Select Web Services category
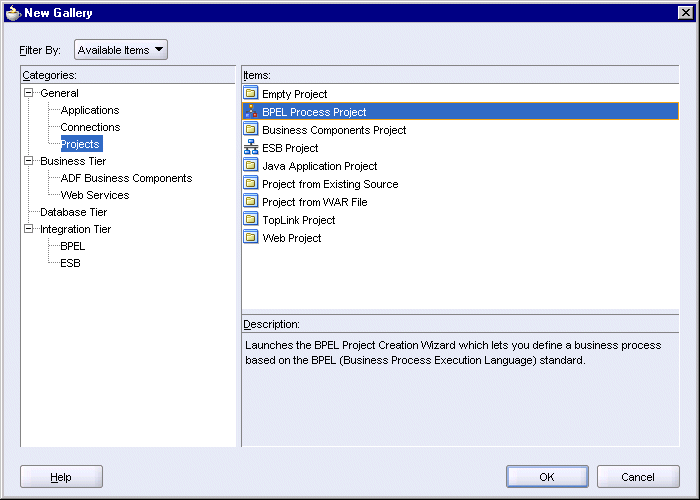The width and height of the screenshot is (700, 500). pyautogui.click(x=95, y=195)
